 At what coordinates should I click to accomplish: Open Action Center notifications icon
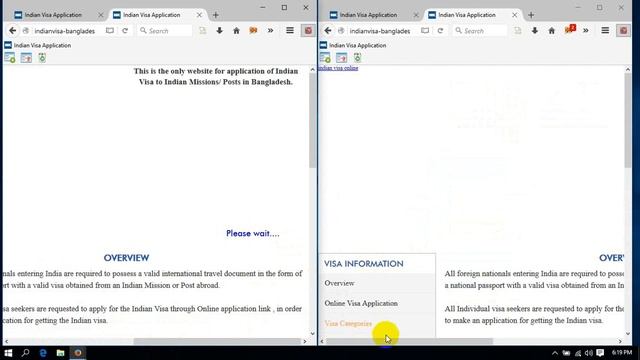pos(600,353)
